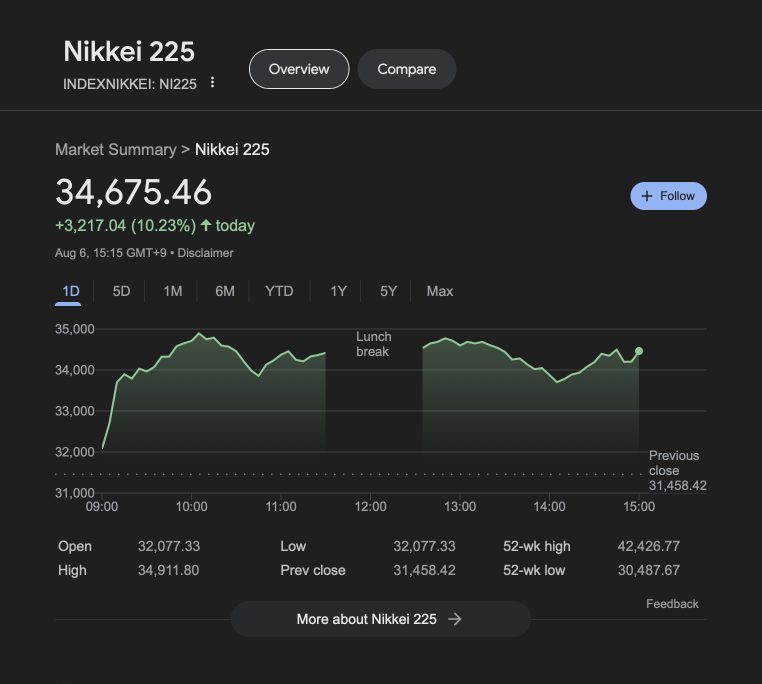This screenshot has height=684, width=762.
Task: Click the plus icon in Follow button
Action: (x=646, y=196)
